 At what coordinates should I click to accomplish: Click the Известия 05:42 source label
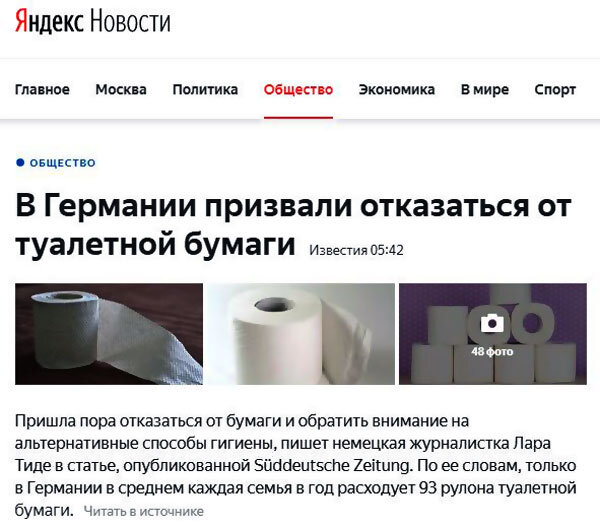[x=356, y=250]
